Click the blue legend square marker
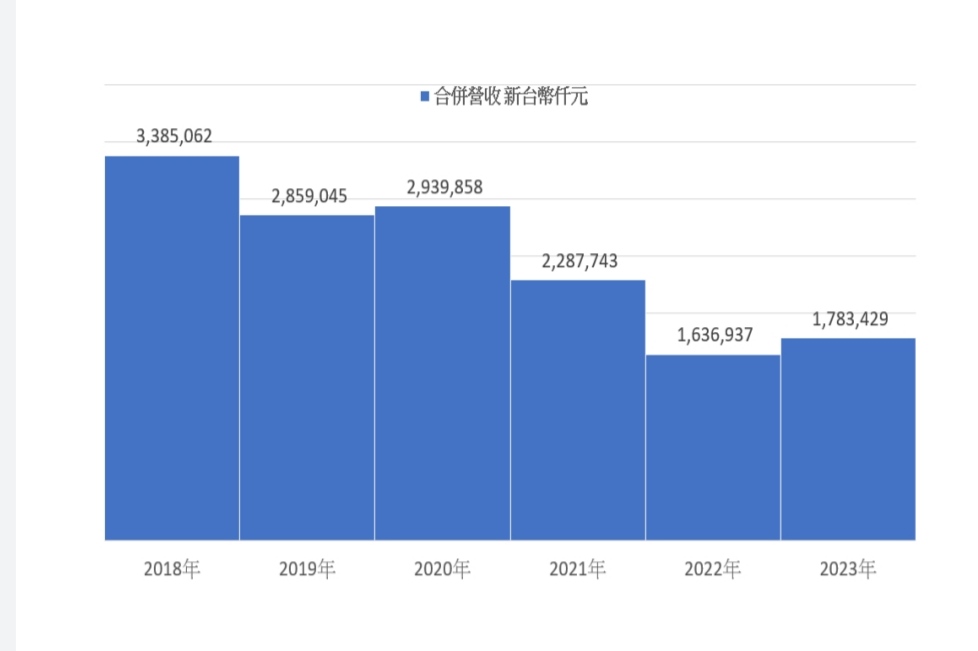This screenshot has height=651, width=978. click(x=425, y=96)
